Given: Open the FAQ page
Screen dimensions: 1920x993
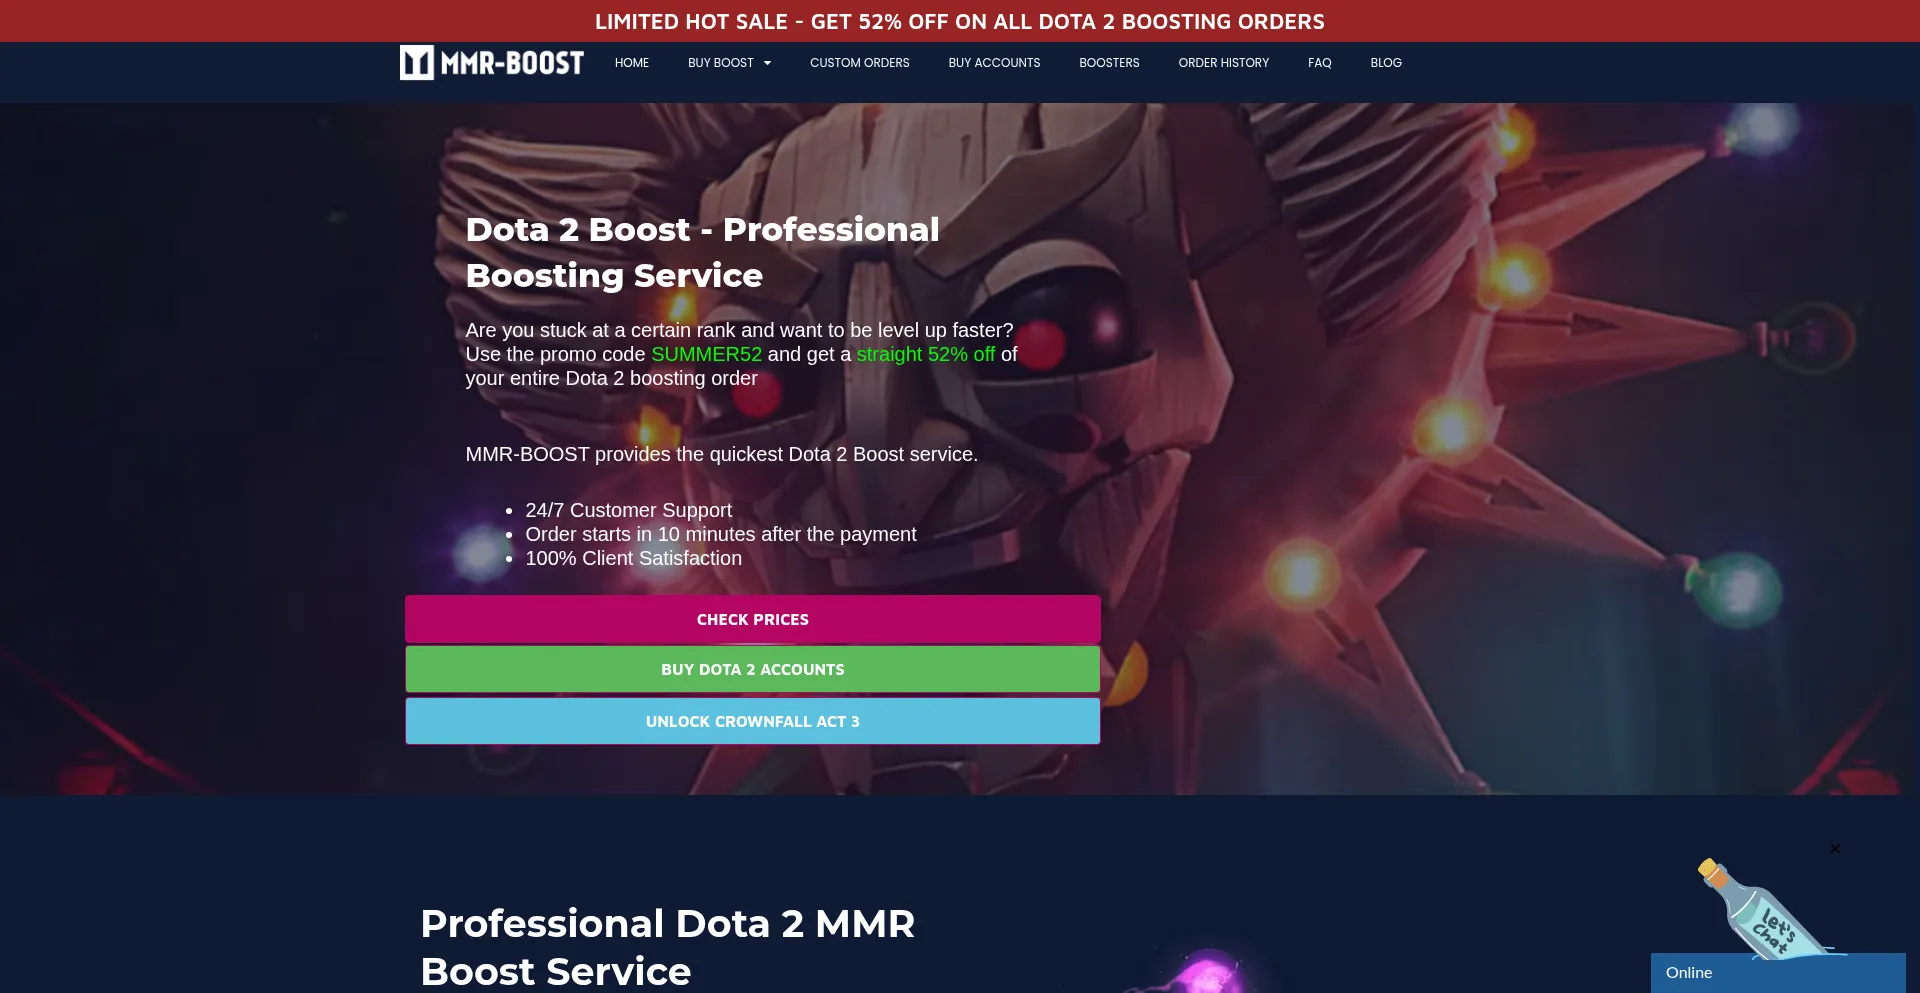Looking at the screenshot, I should 1320,63.
